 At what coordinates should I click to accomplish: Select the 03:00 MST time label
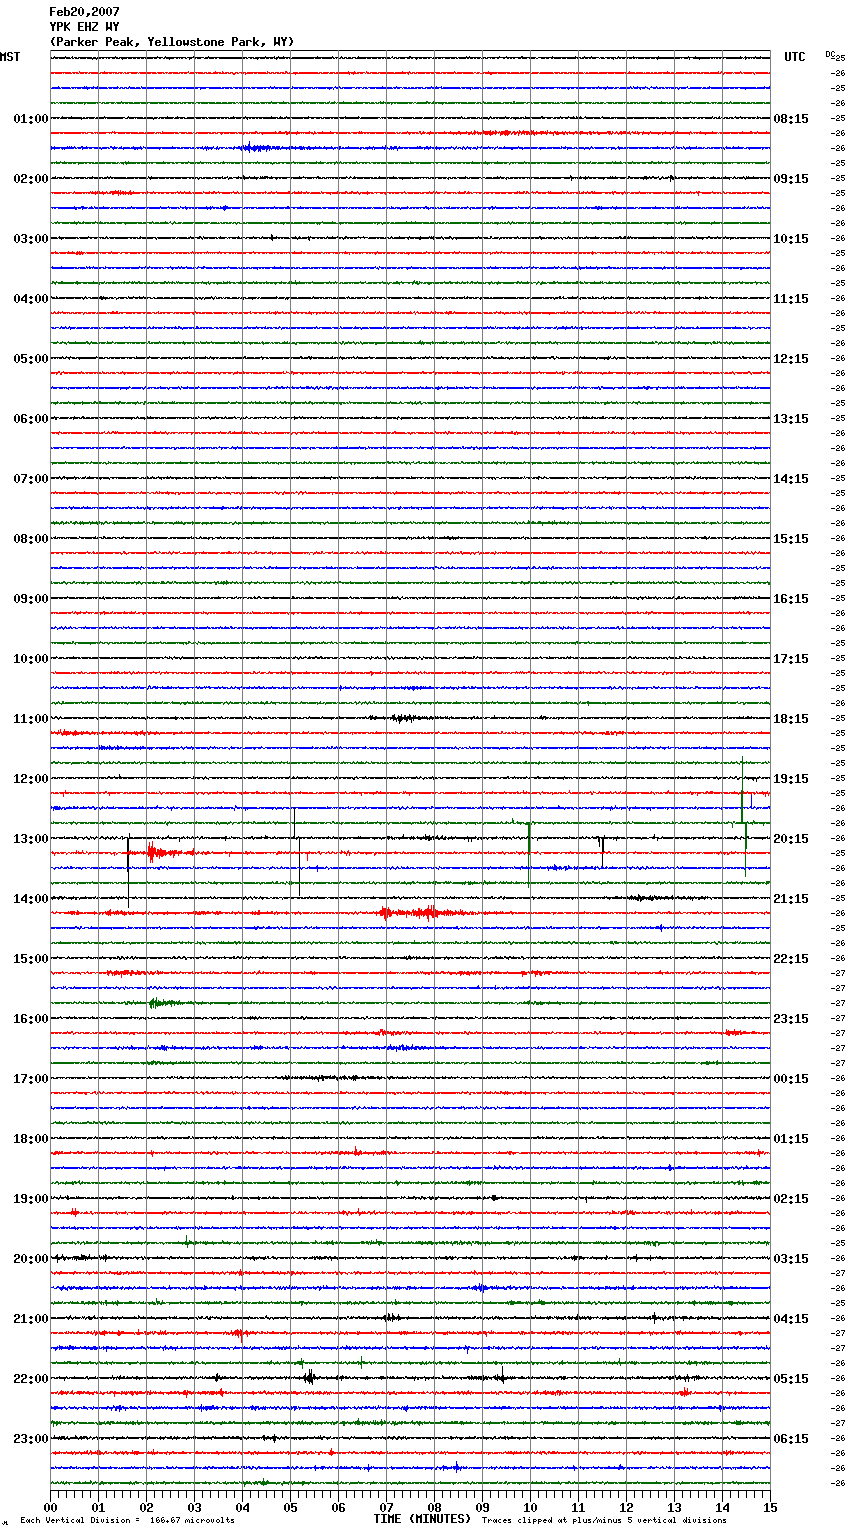point(31,239)
